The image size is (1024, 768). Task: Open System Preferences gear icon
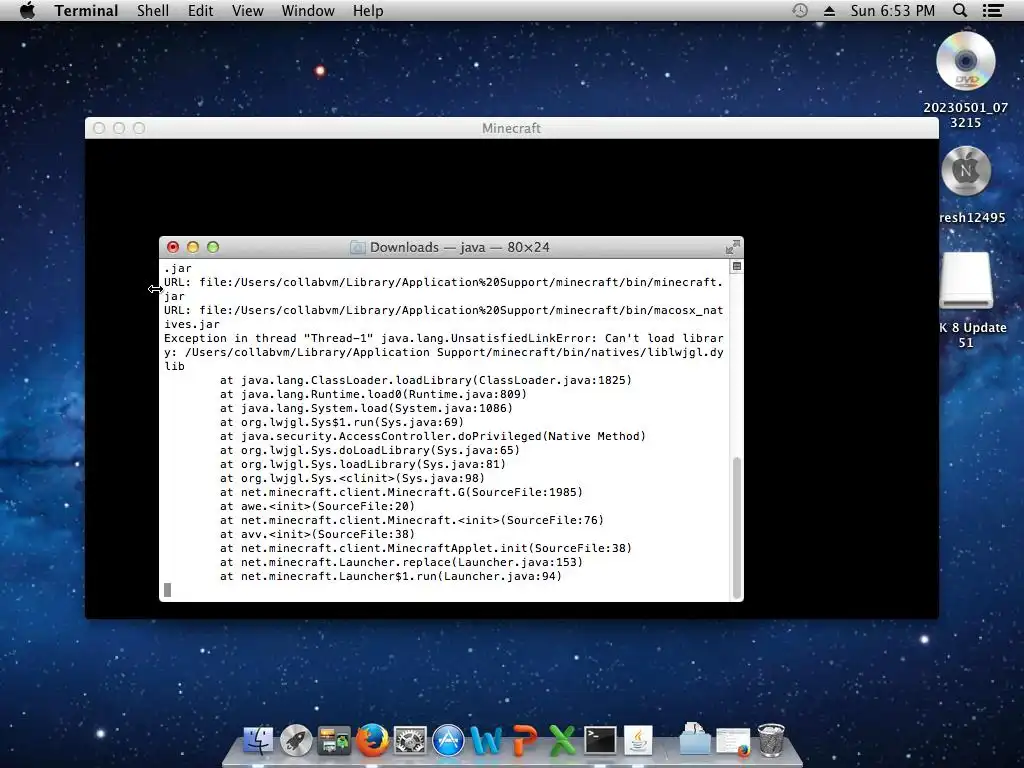point(410,741)
